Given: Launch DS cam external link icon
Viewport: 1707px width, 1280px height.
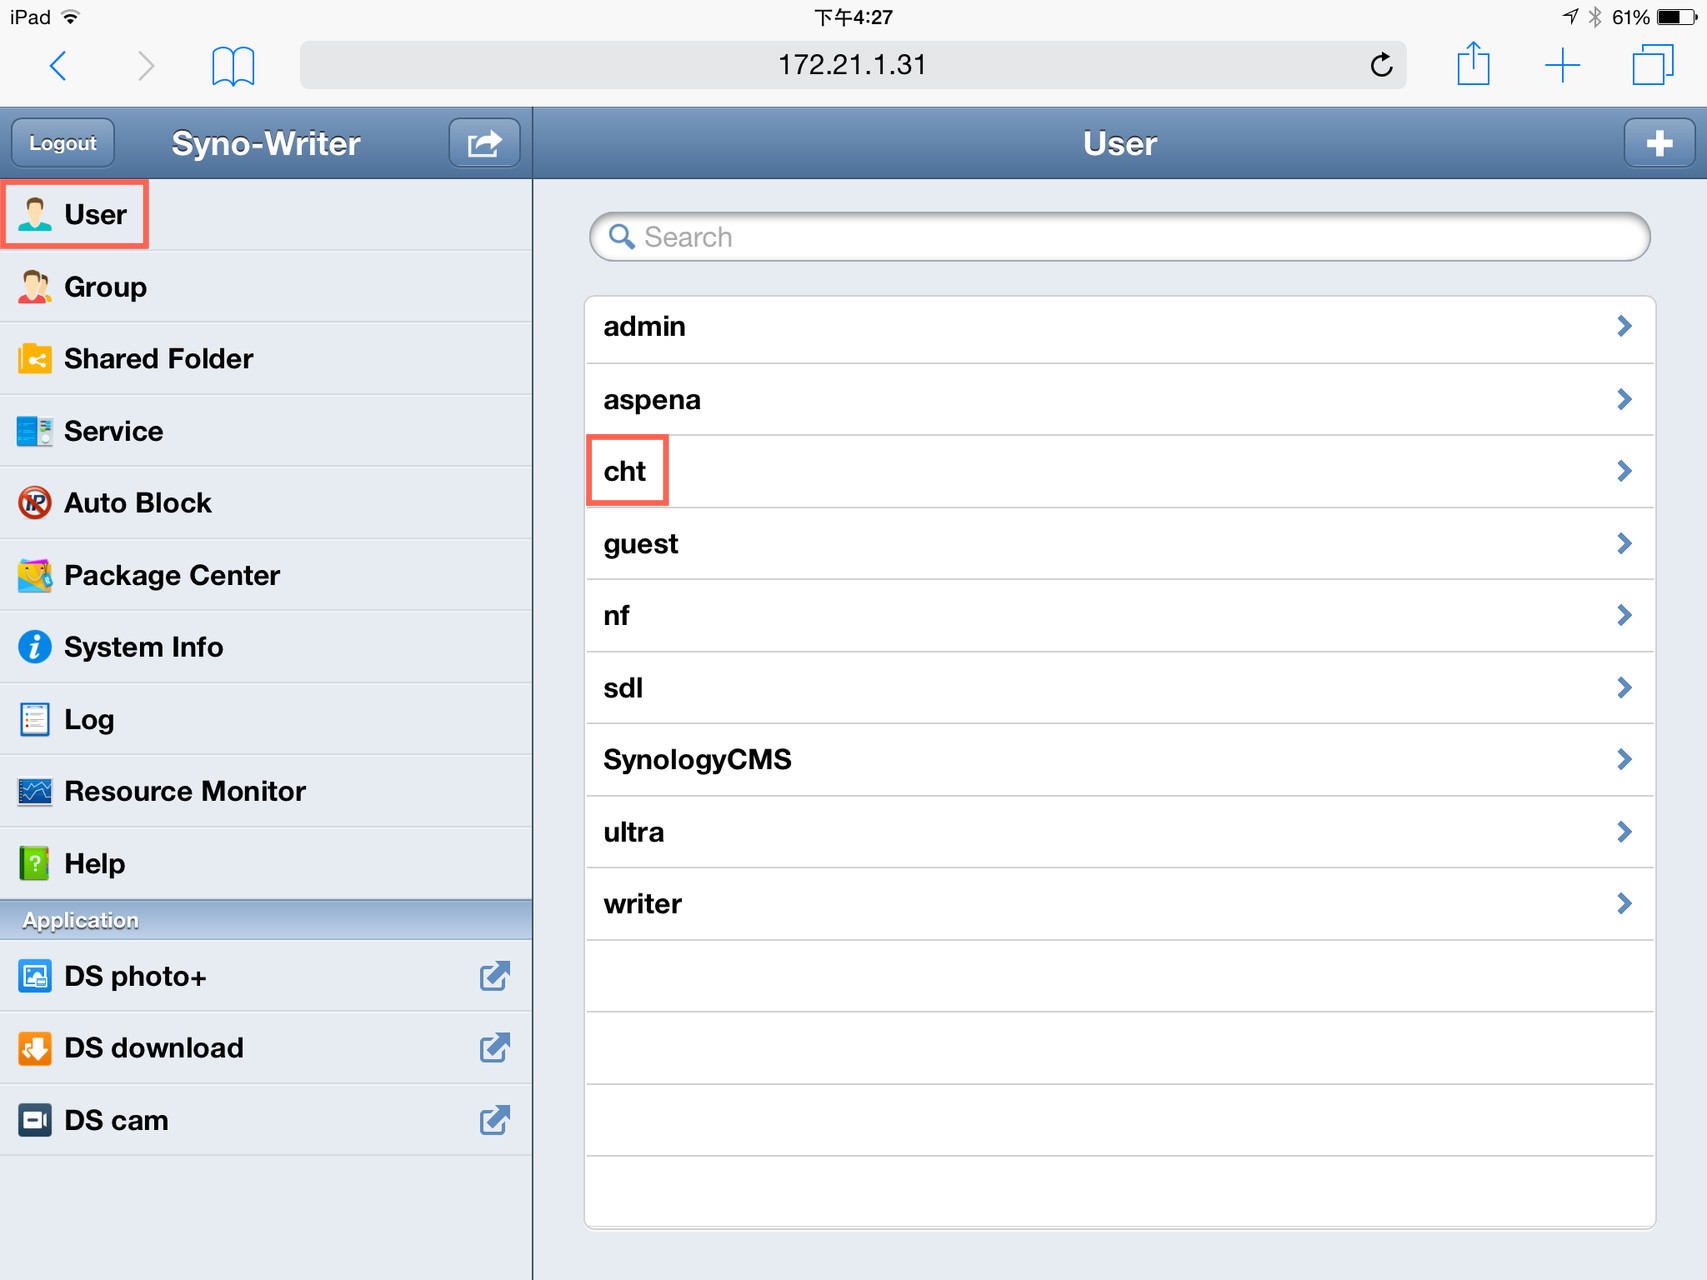Looking at the screenshot, I should pos(494,1120).
